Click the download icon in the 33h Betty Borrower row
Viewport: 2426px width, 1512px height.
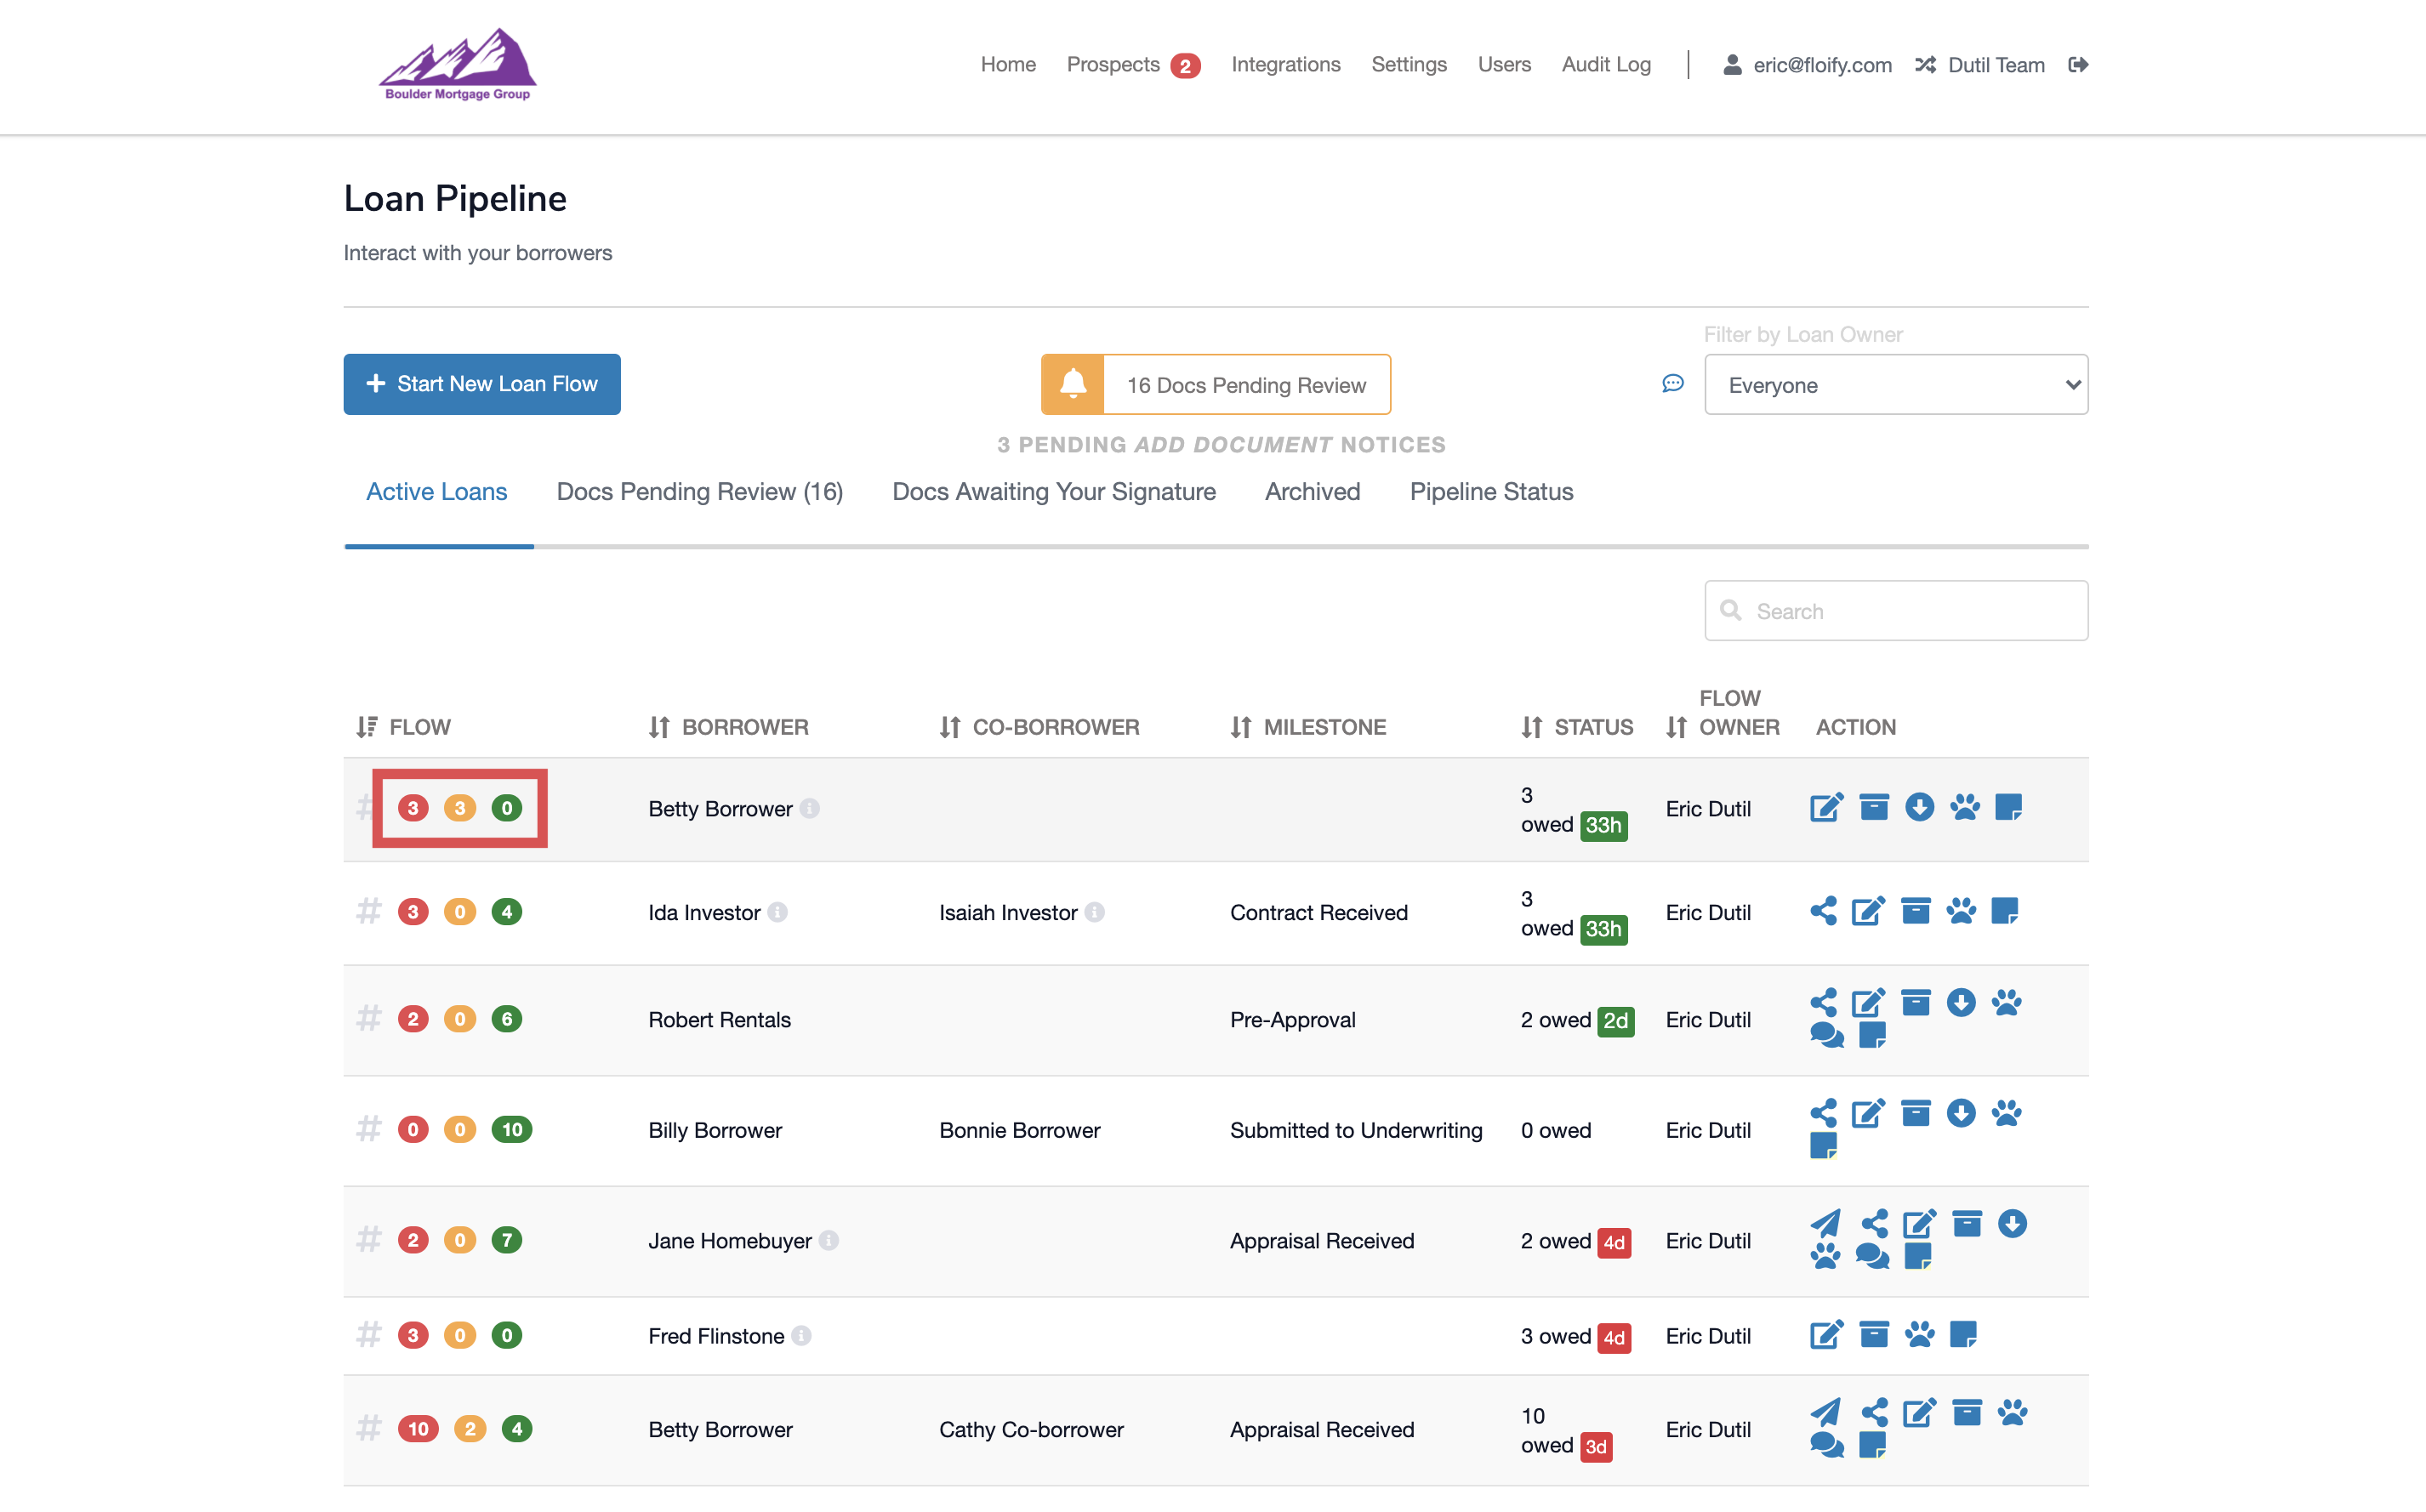tap(1919, 807)
